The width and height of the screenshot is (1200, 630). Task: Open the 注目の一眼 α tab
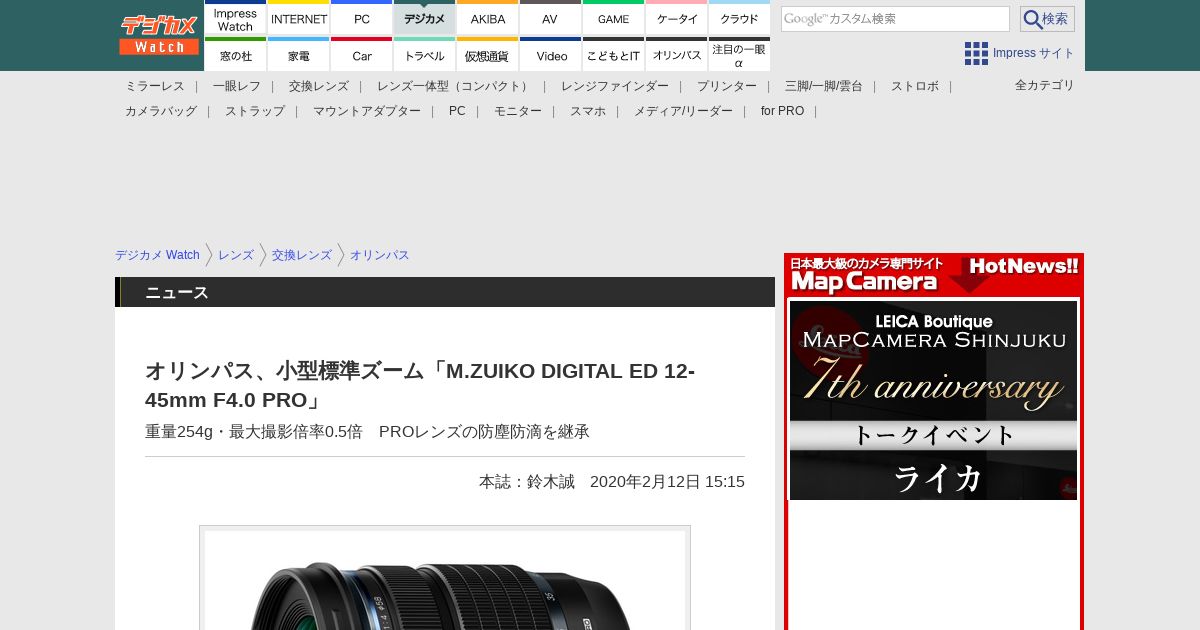click(x=740, y=54)
